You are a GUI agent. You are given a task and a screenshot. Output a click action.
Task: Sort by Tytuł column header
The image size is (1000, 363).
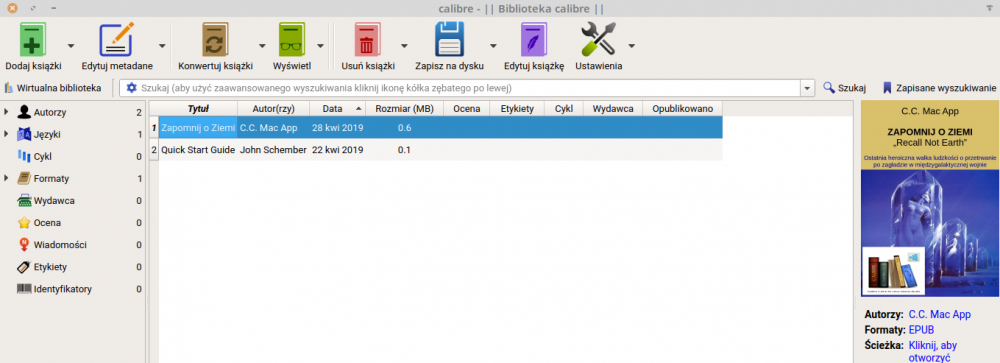(198, 108)
